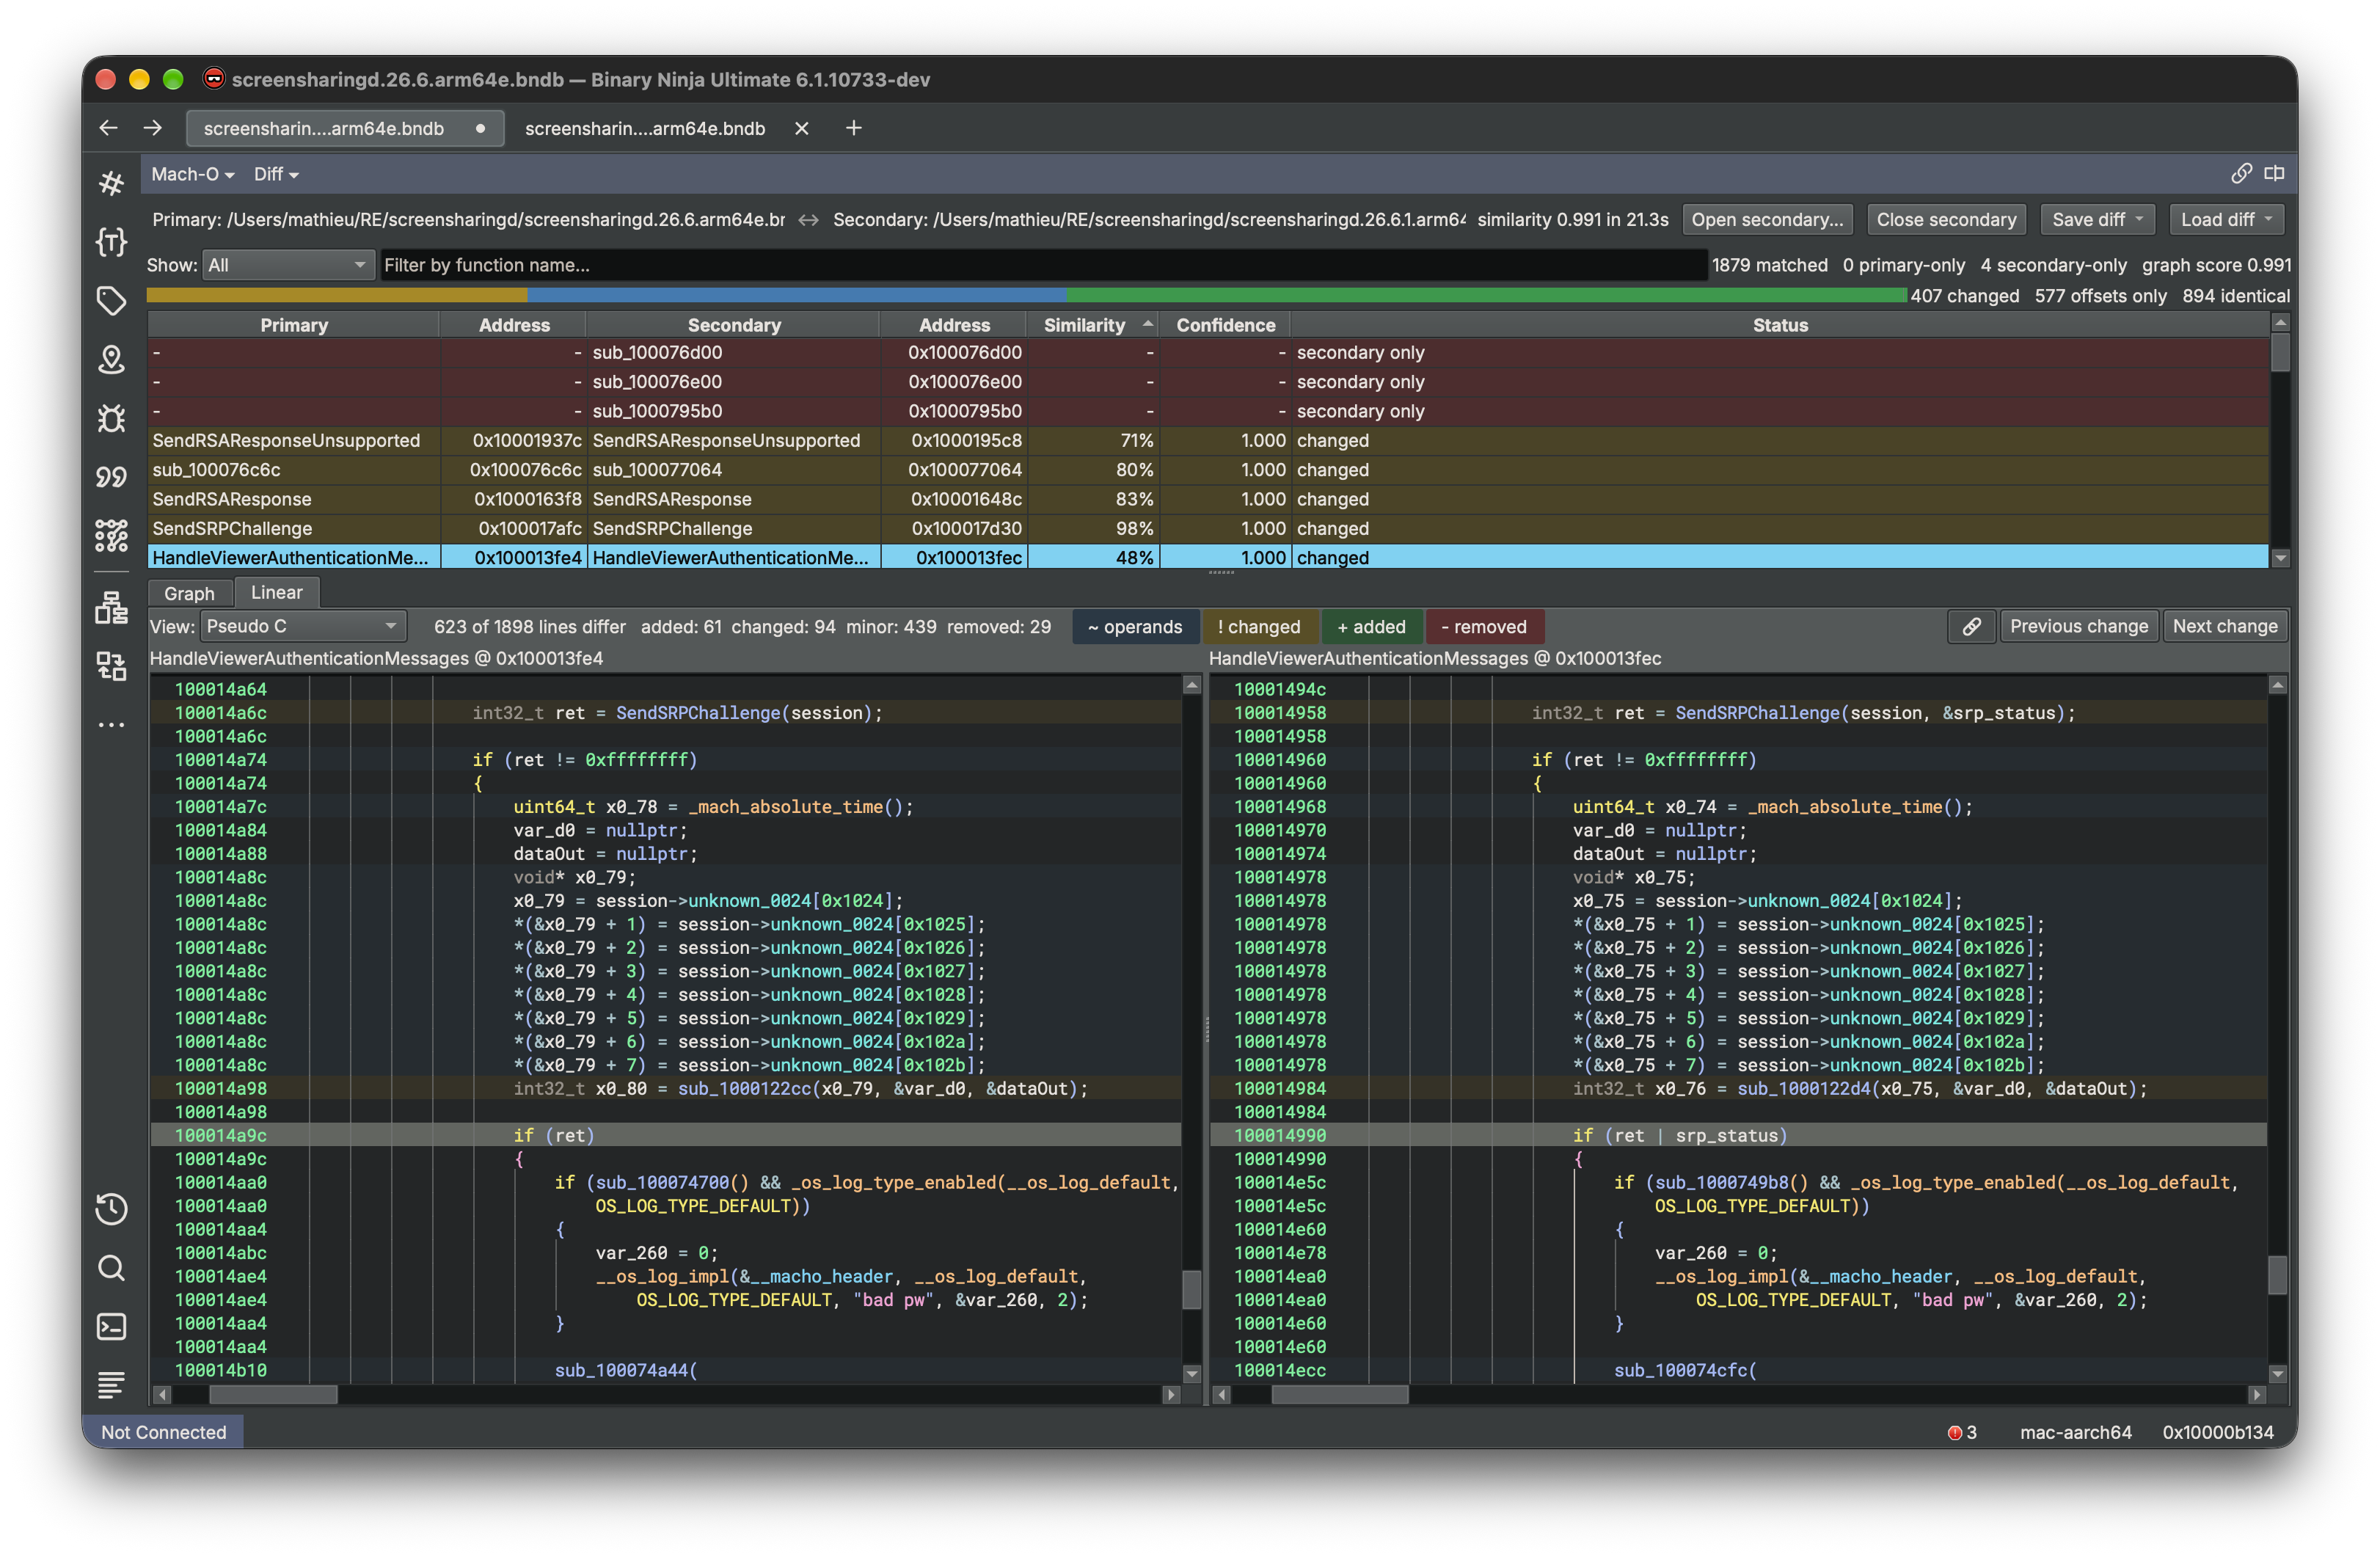The width and height of the screenshot is (2380, 1557).
Task: Switch to the Linear tab
Action: pyautogui.click(x=276, y=592)
